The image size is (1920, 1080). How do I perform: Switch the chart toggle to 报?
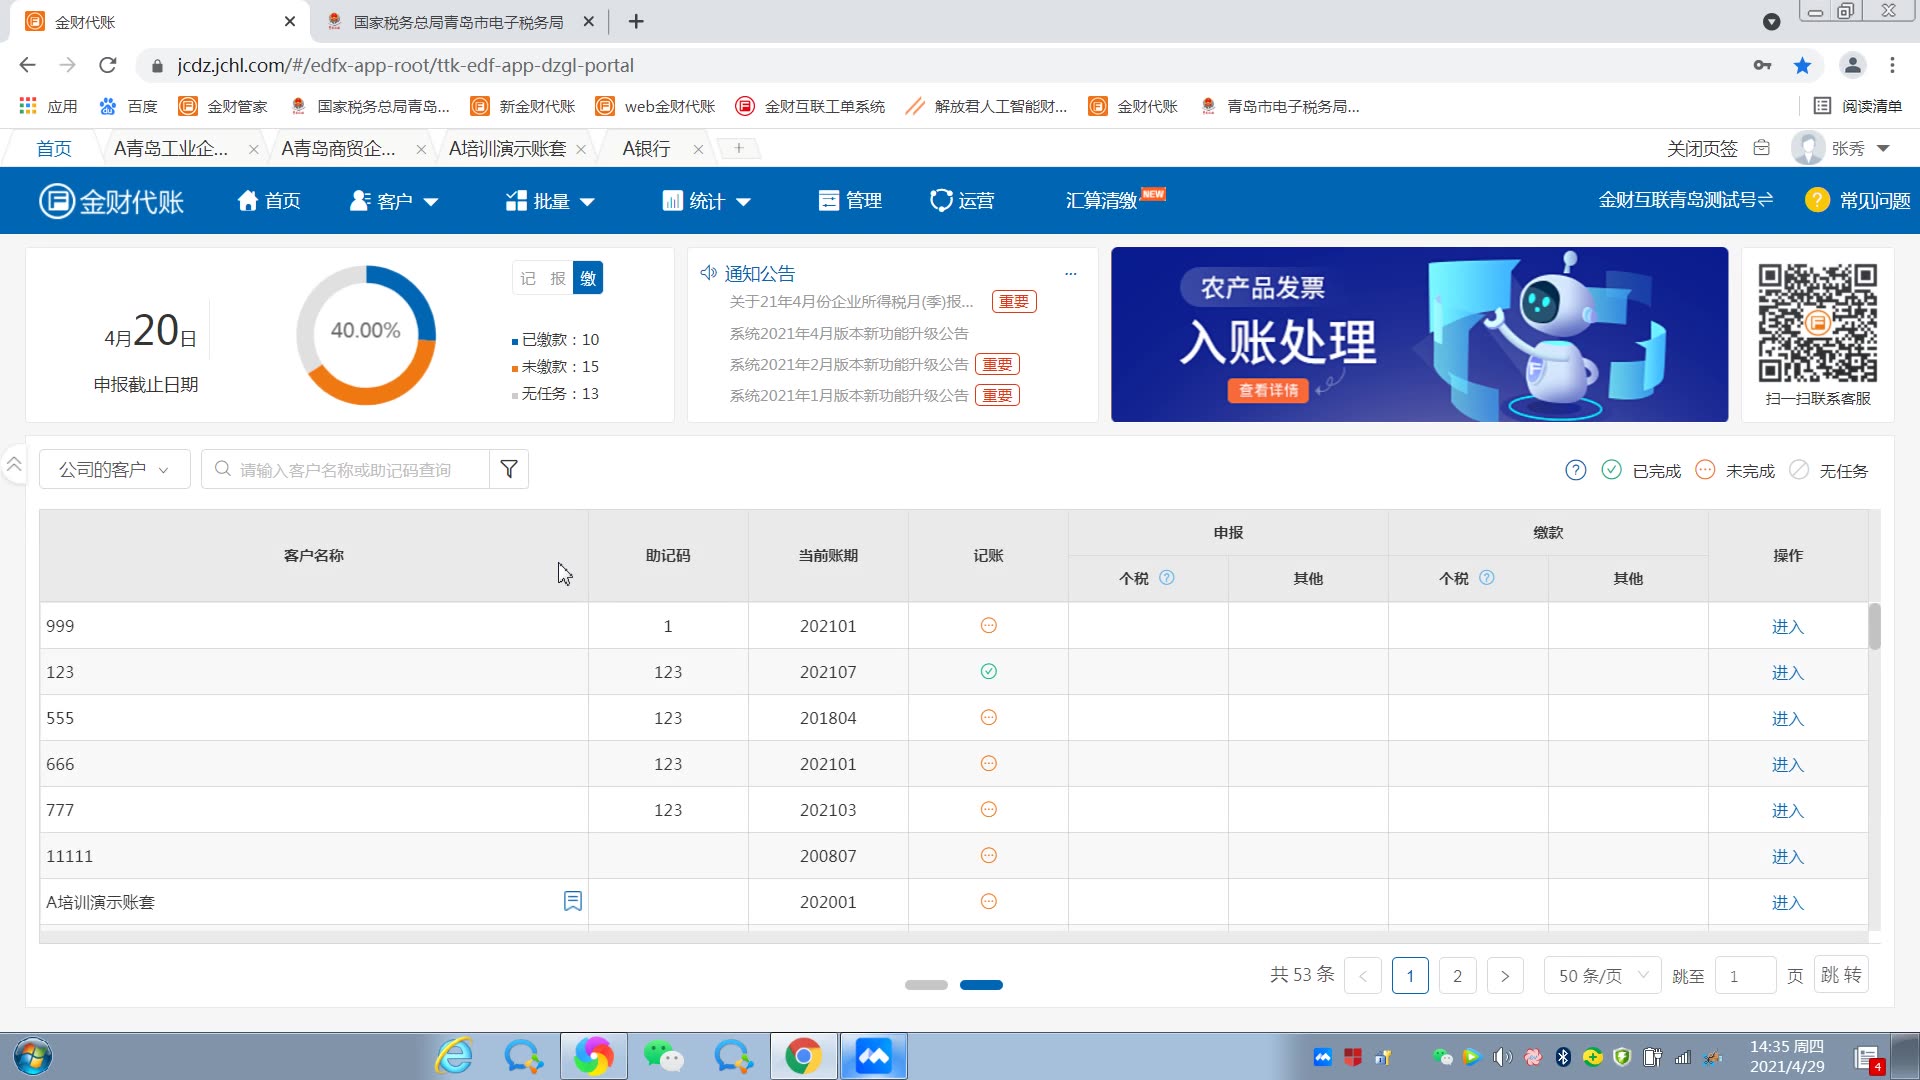558,278
